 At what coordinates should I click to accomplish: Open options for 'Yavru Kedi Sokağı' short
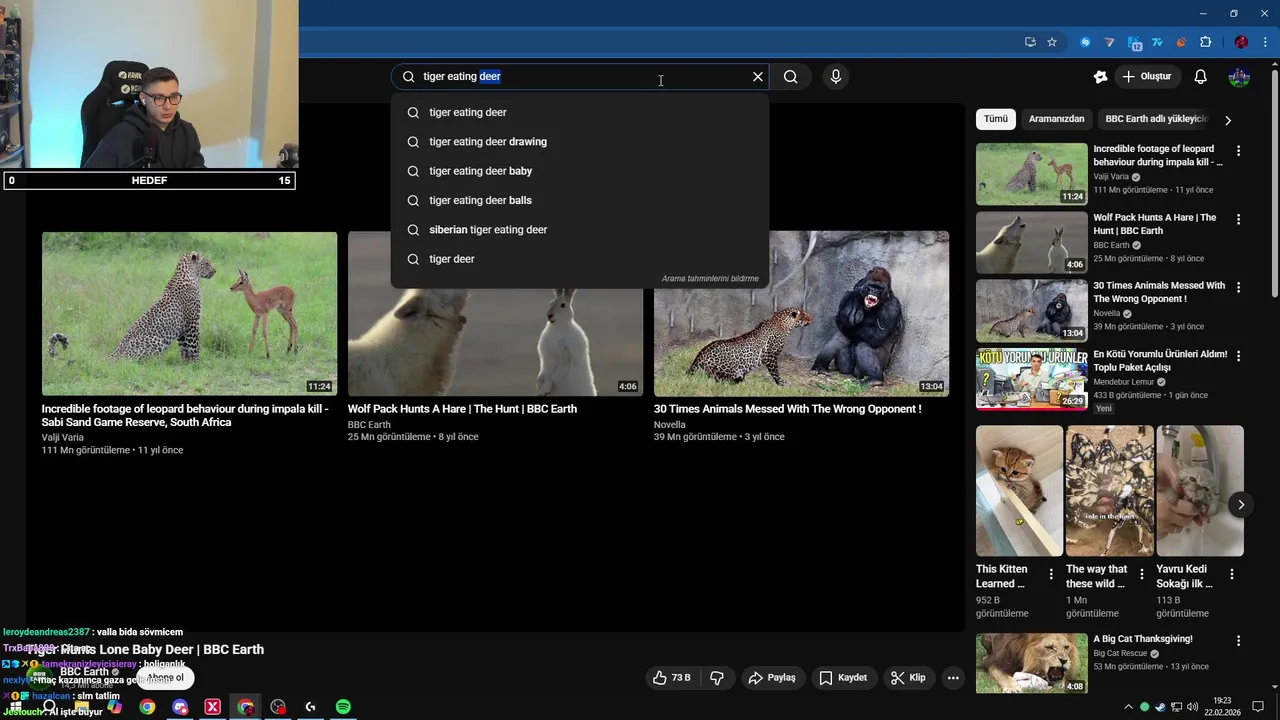click(x=1232, y=574)
